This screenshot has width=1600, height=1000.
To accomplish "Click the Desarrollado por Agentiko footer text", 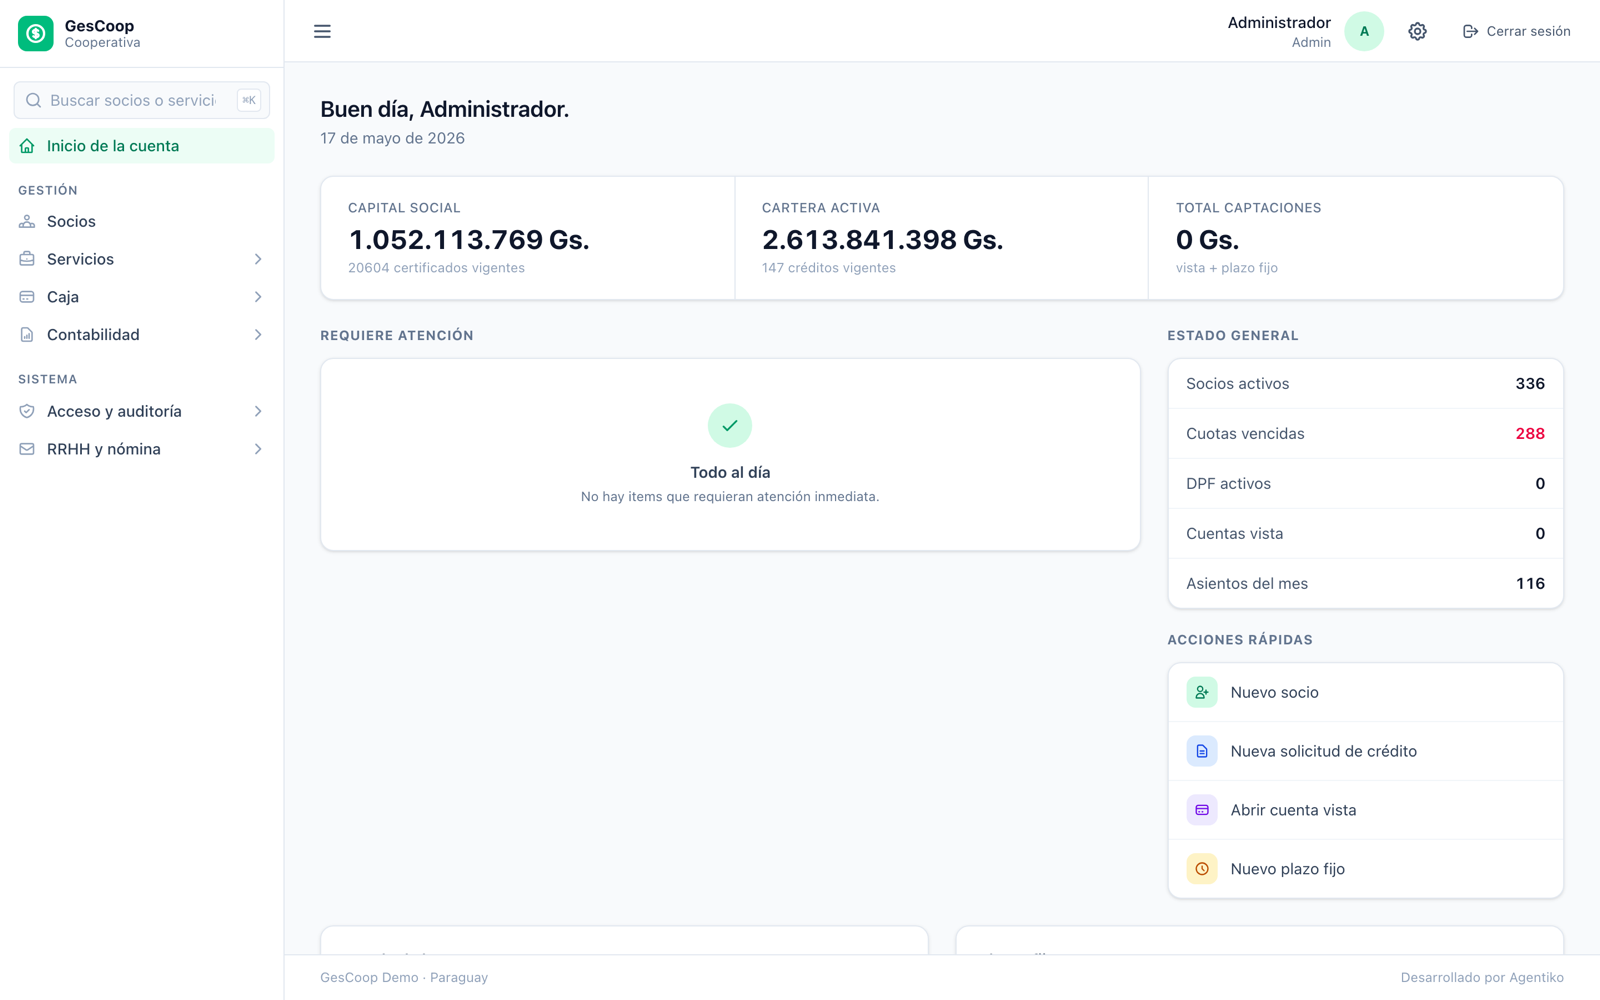I will click(x=1482, y=977).
